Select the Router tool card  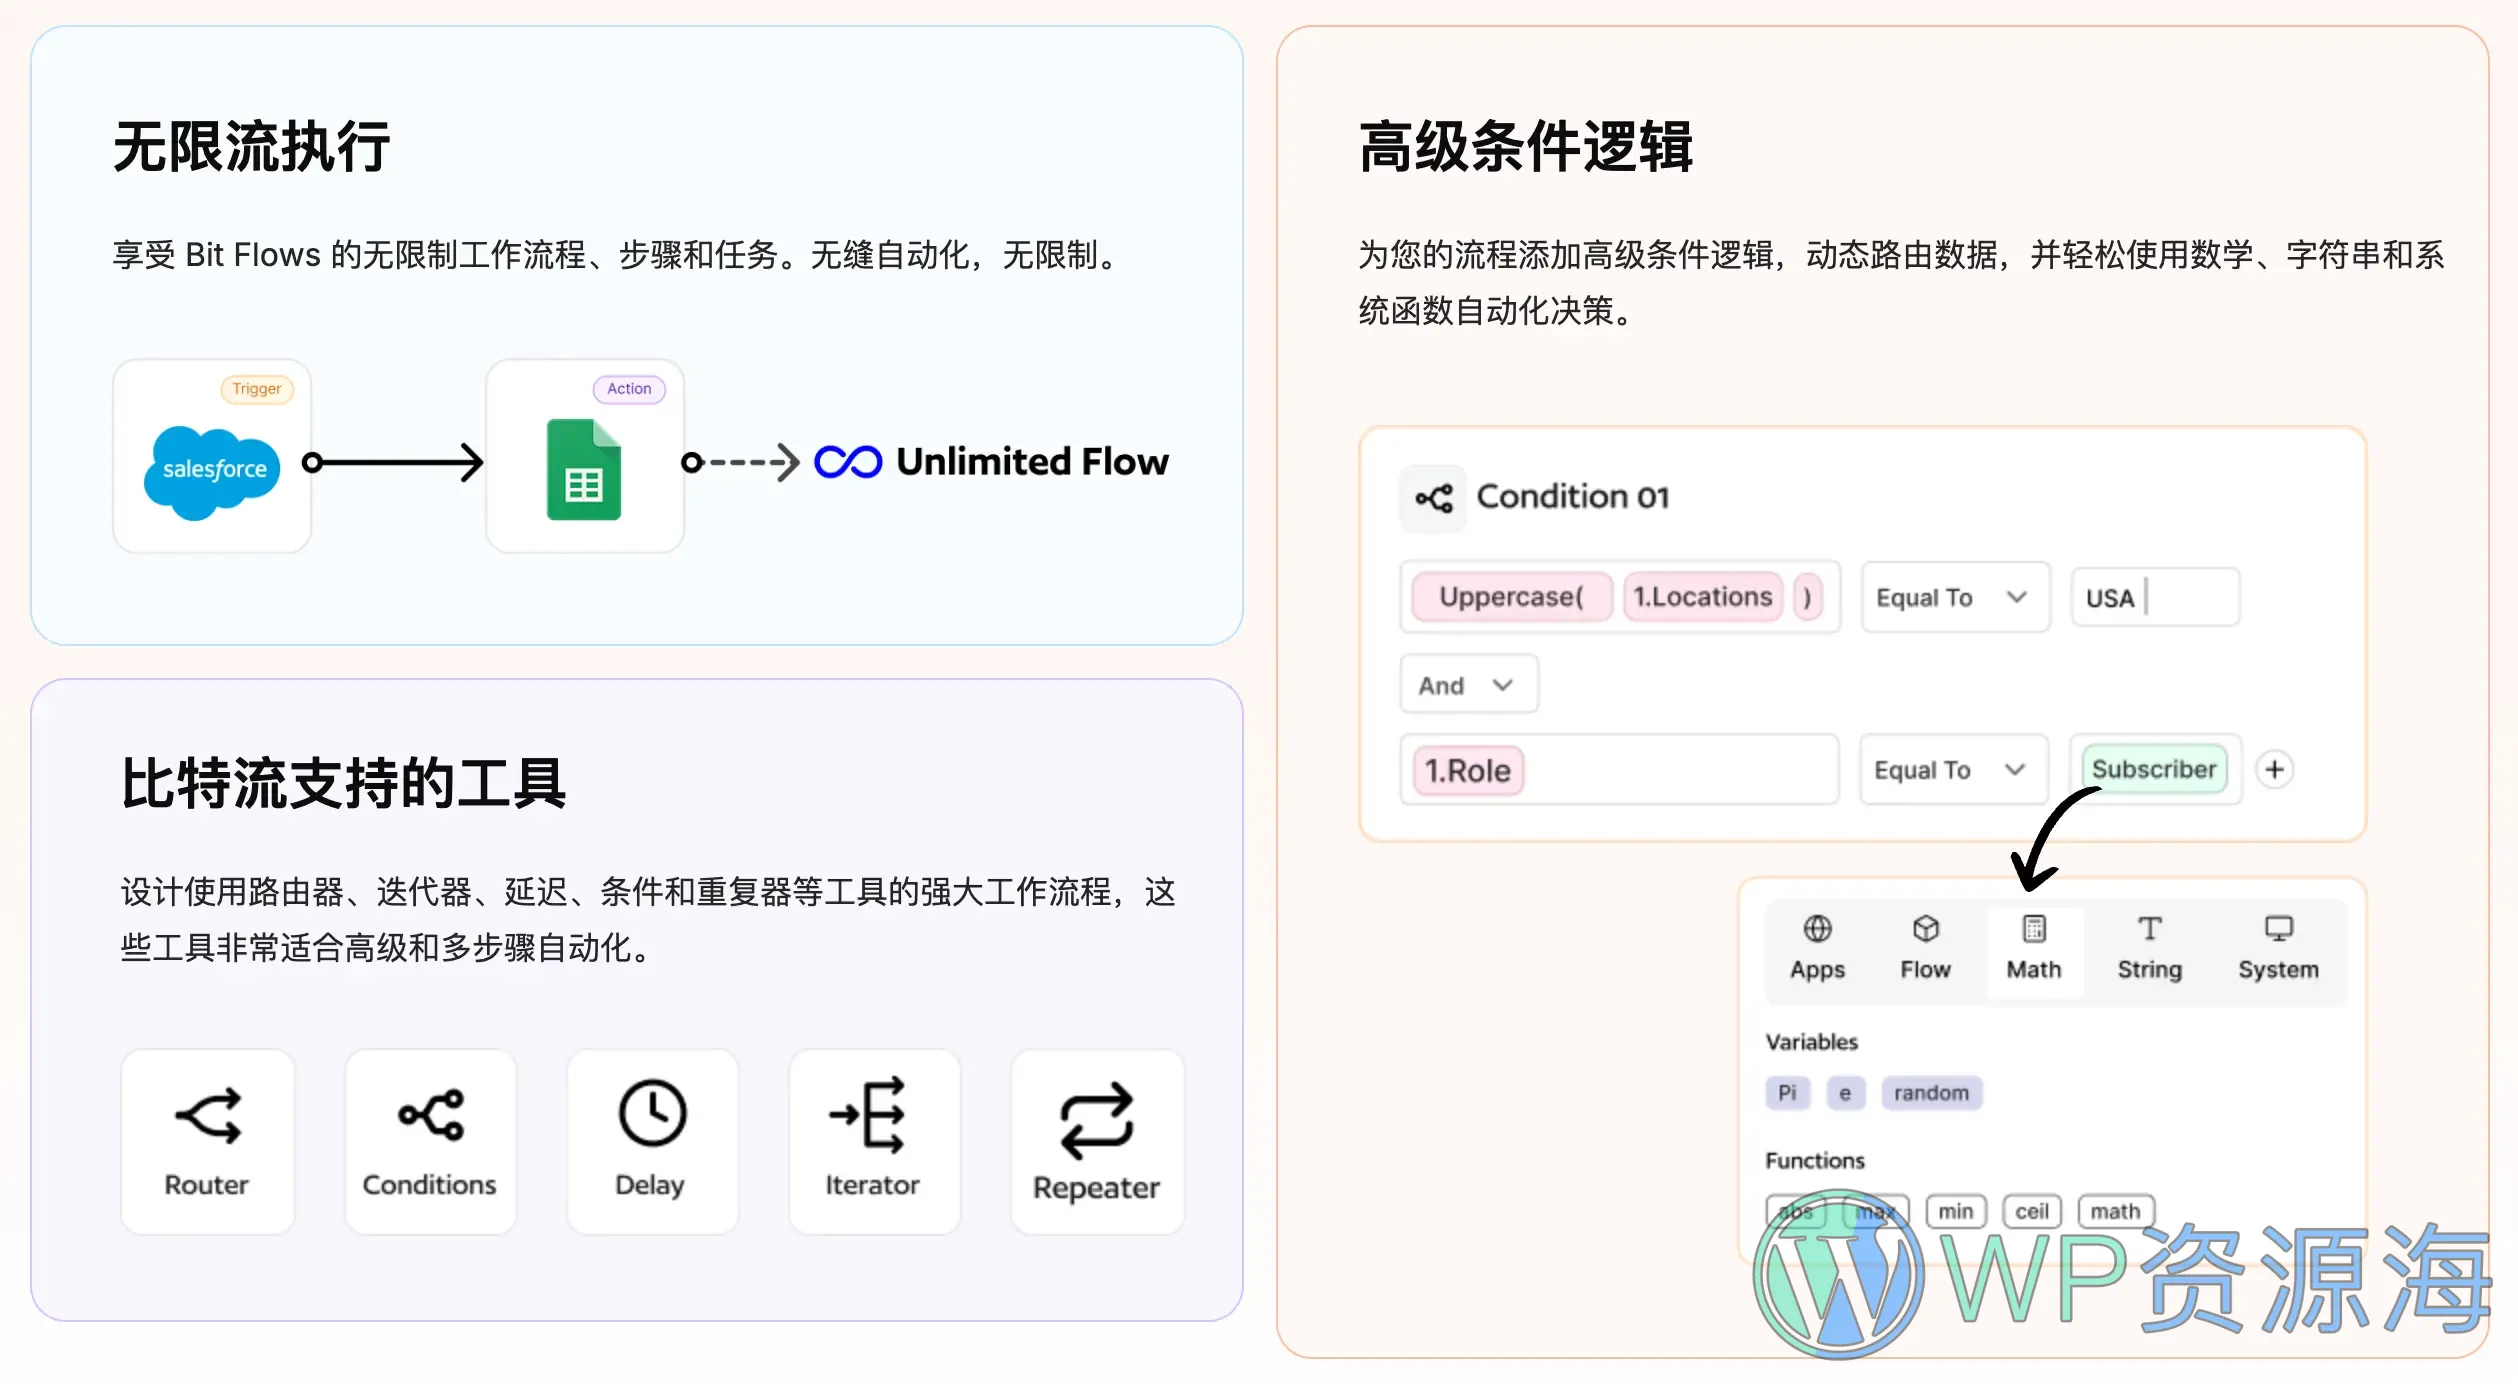(208, 1141)
